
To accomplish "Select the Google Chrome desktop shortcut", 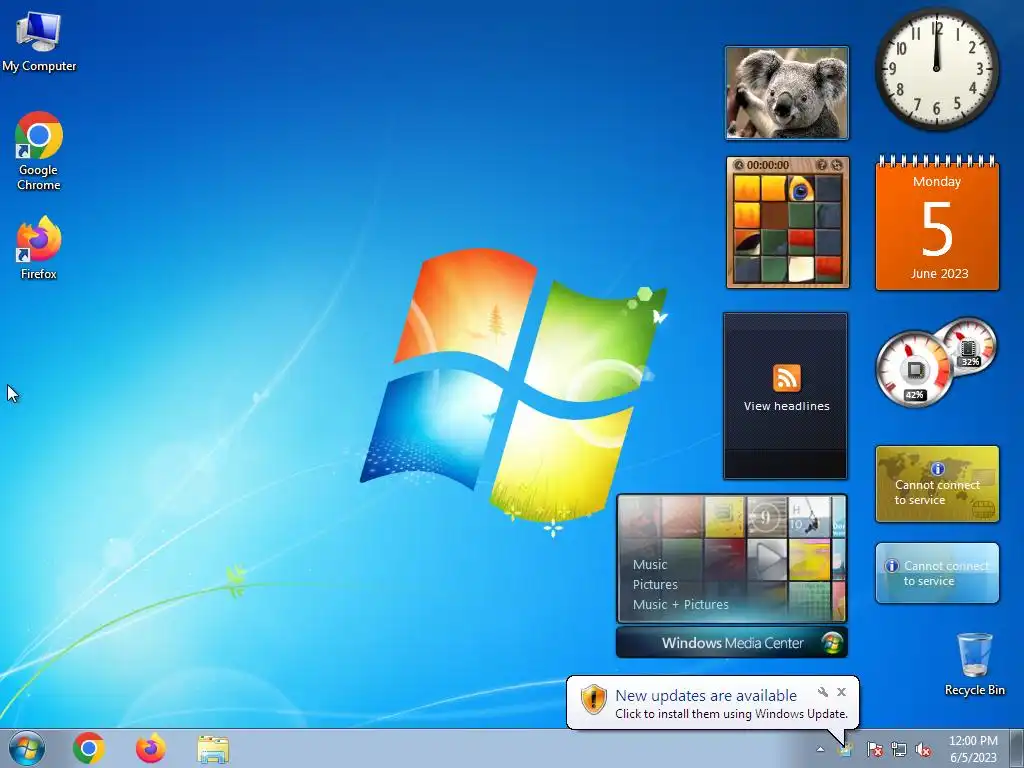I will (39, 151).
